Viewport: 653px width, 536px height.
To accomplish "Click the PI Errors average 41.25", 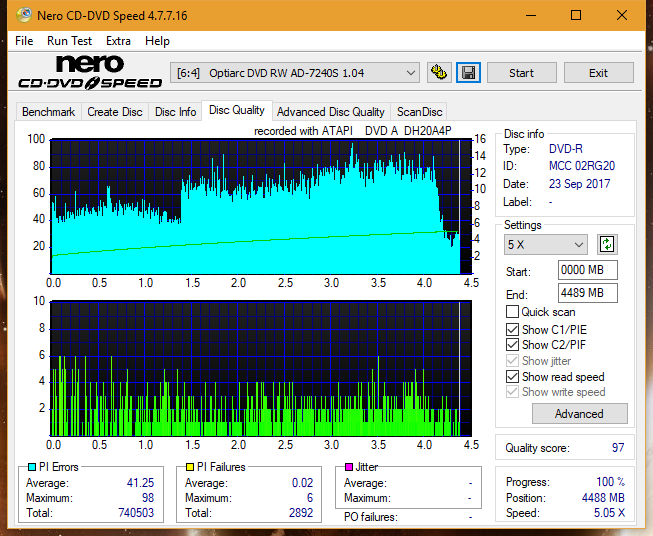I will point(140,483).
